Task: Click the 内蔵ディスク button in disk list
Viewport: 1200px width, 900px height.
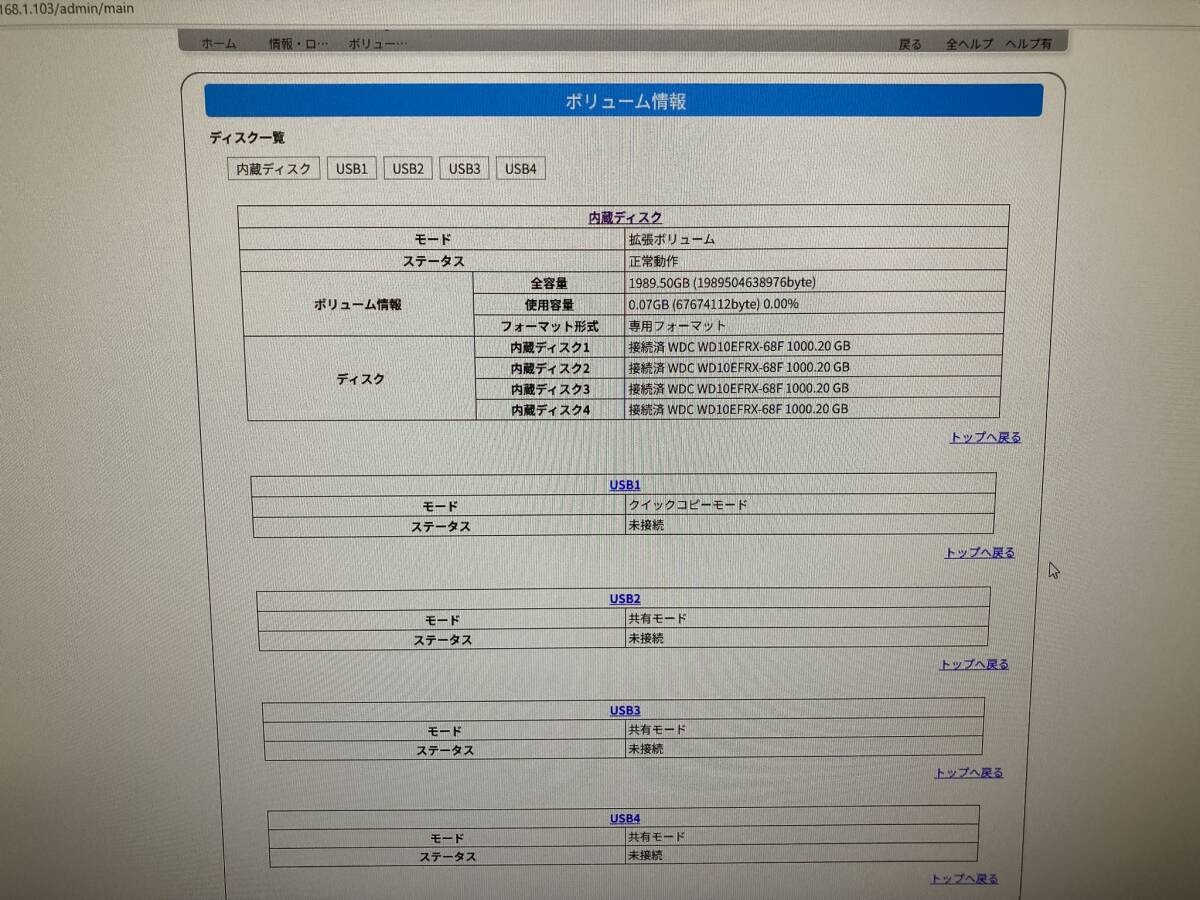Action: tap(274, 169)
